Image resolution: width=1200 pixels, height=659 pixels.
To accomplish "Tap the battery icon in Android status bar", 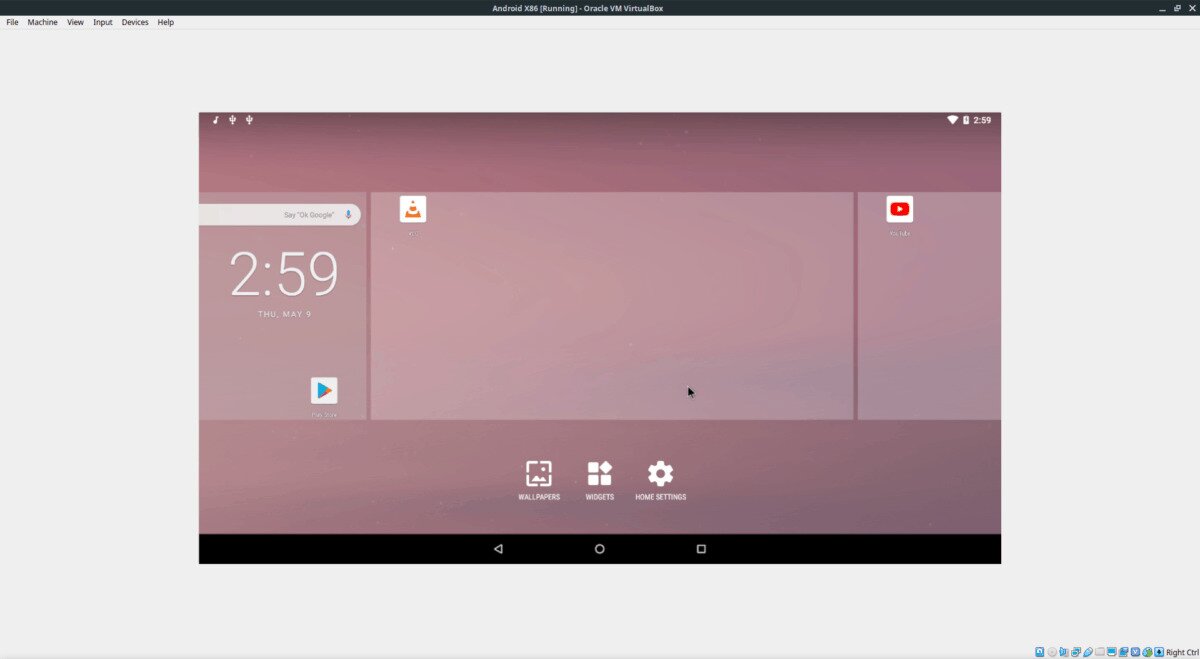I will (x=966, y=120).
